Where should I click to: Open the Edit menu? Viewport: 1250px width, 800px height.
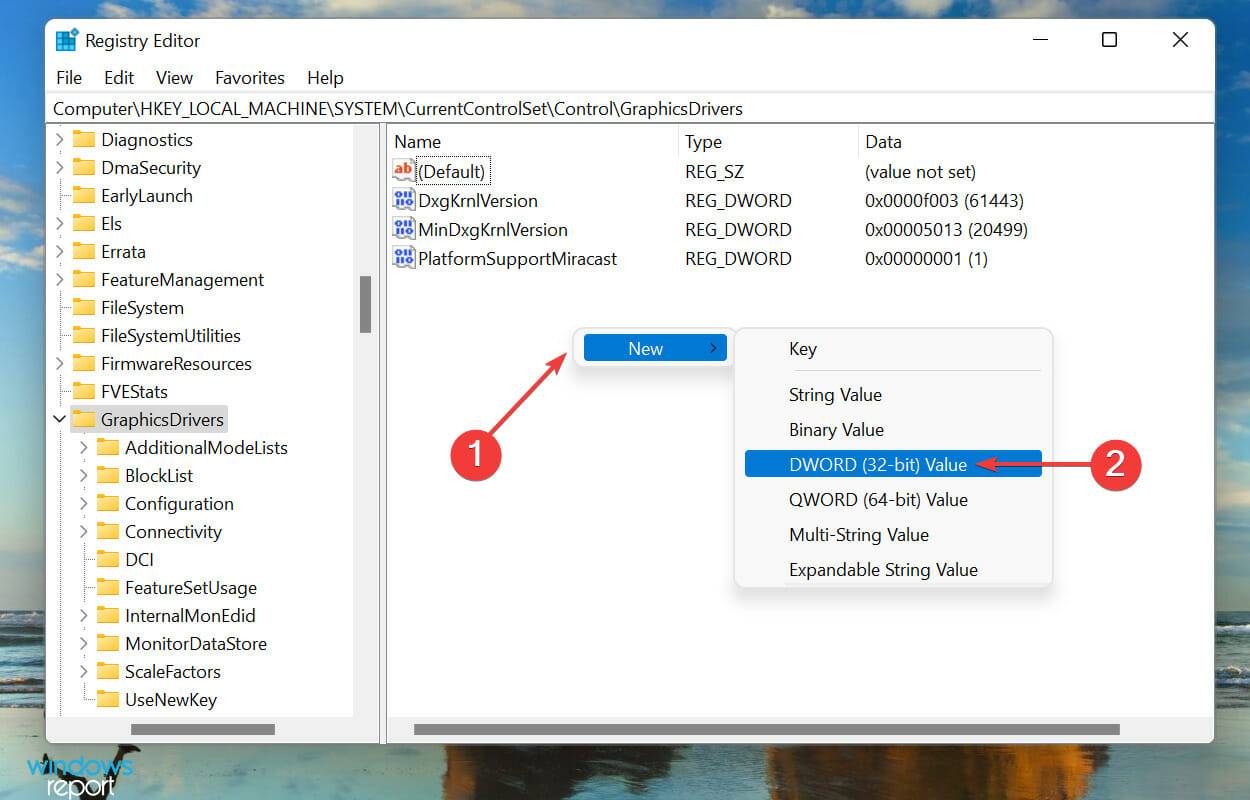(118, 77)
